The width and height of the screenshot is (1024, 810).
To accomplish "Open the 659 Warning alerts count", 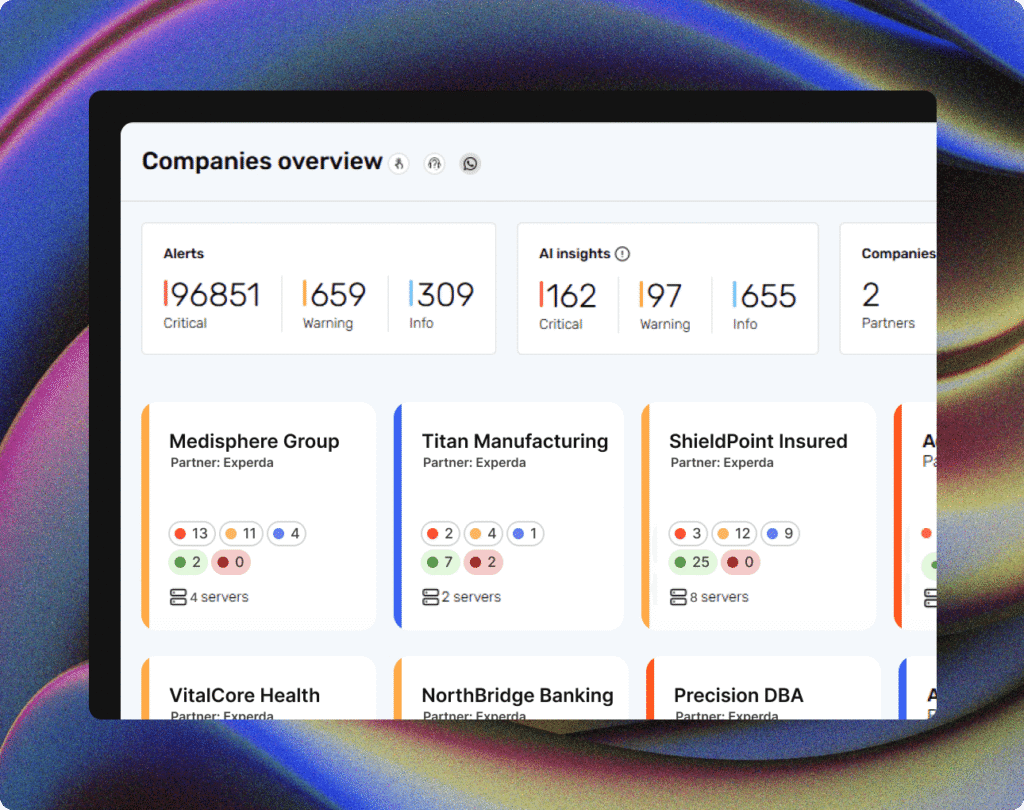I will point(334,304).
